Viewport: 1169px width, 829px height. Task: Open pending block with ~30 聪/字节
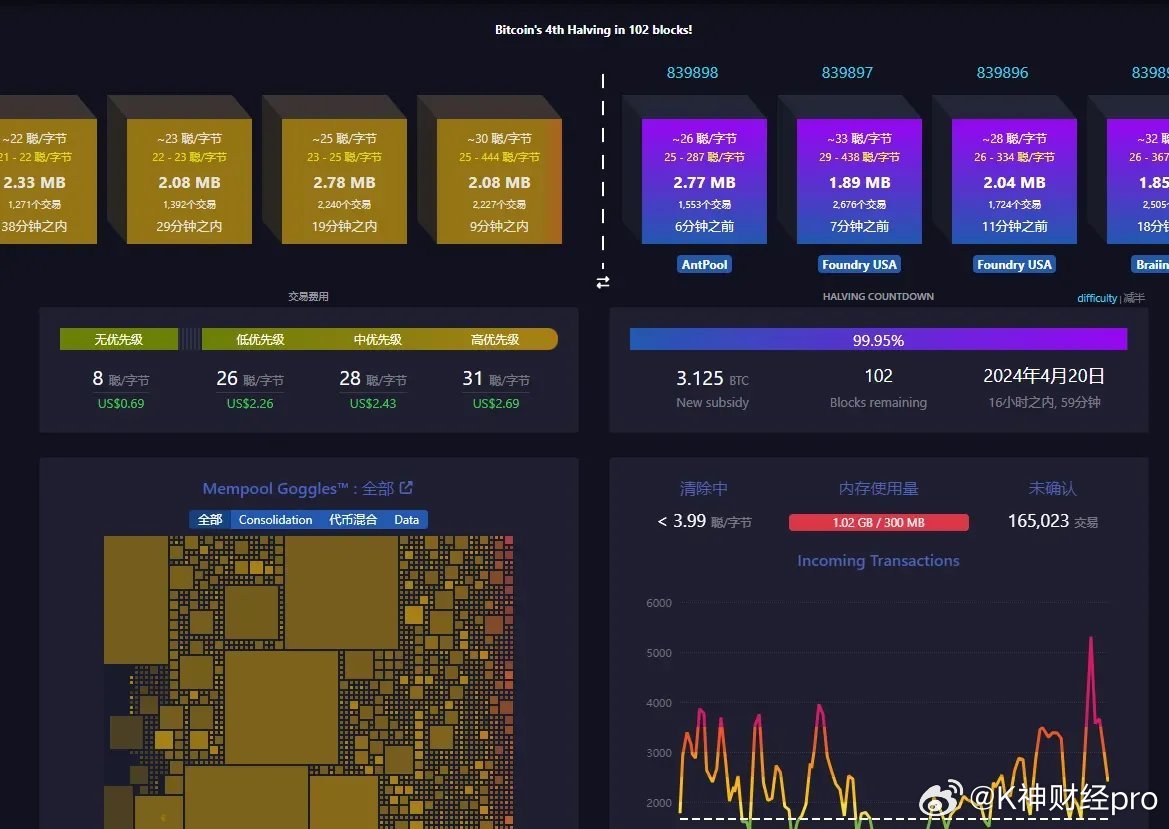coord(499,181)
